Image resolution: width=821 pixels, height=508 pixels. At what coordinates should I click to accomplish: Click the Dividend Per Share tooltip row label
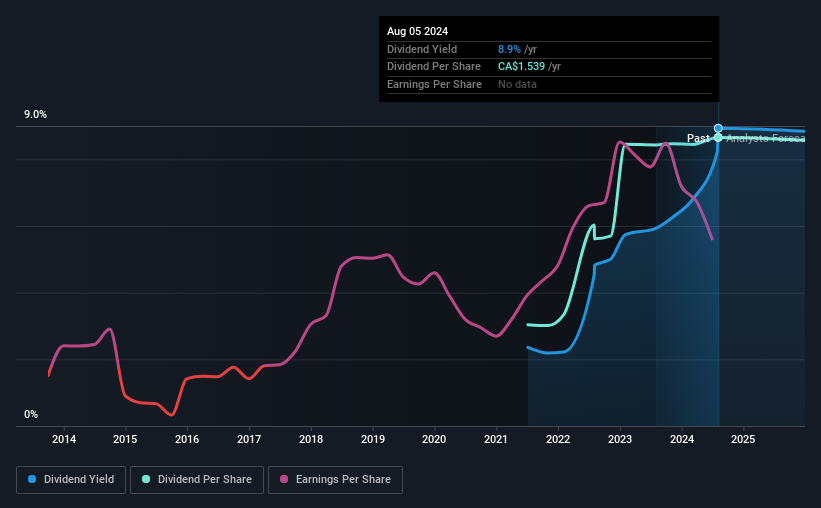tap(434, 67)
